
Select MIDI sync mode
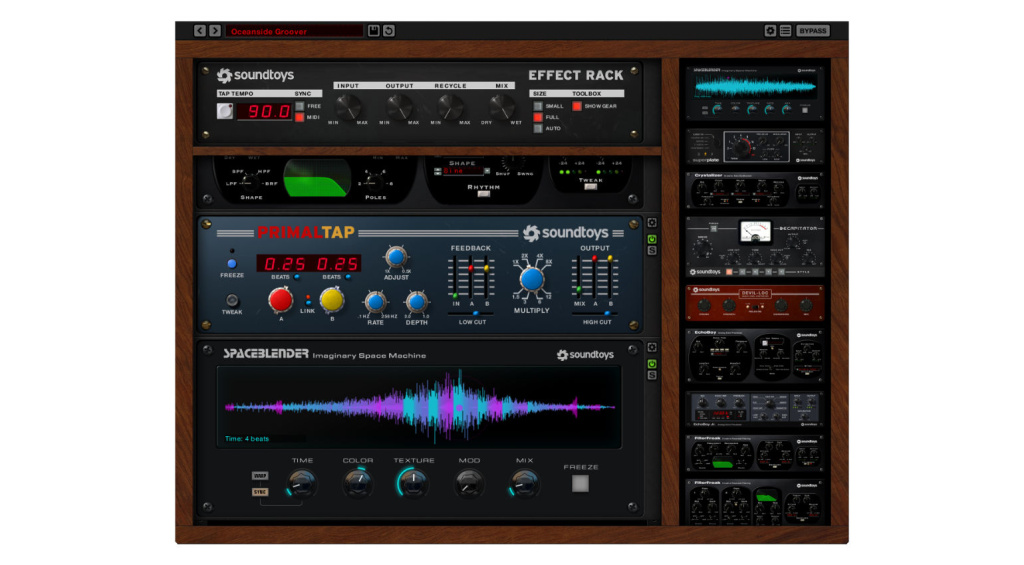click(300, 117)
